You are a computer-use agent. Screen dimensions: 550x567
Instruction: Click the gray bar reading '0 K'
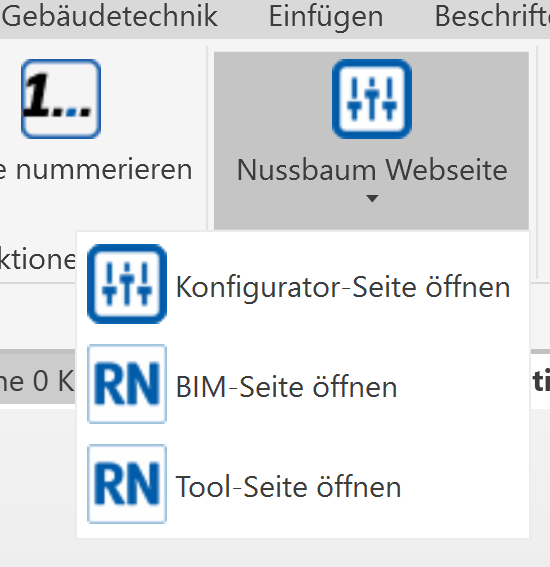(x=38, y=380)
